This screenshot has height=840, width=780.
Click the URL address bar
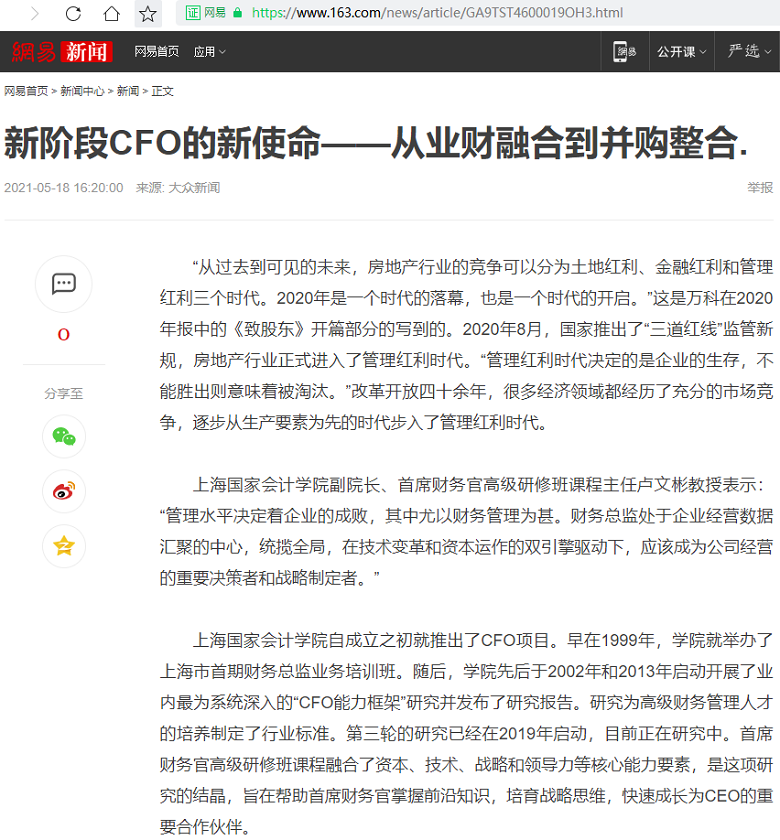click(450, 13)
